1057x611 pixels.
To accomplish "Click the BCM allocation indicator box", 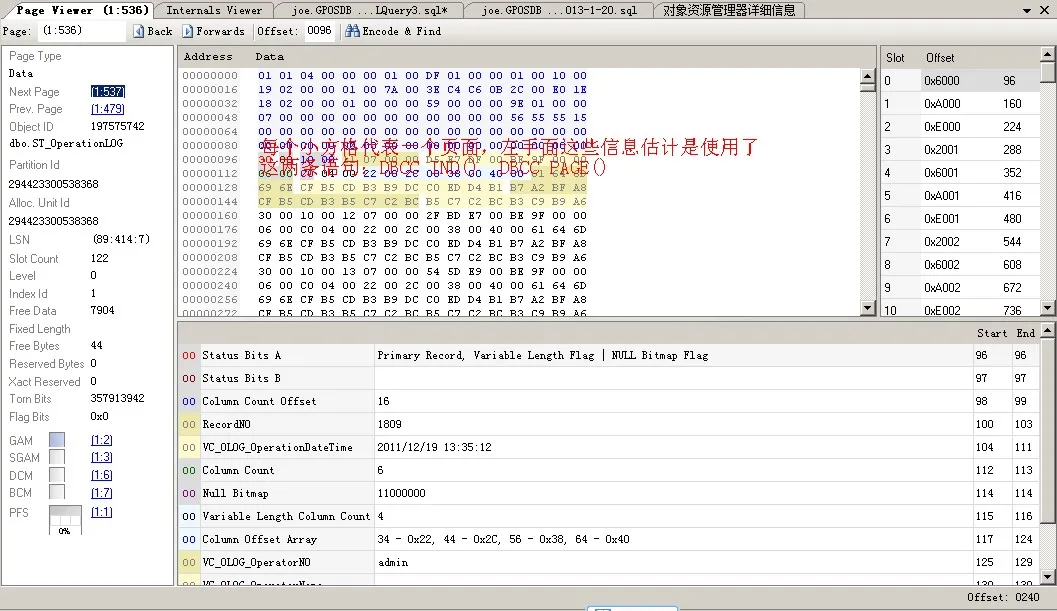I will [x=57, y=493].
